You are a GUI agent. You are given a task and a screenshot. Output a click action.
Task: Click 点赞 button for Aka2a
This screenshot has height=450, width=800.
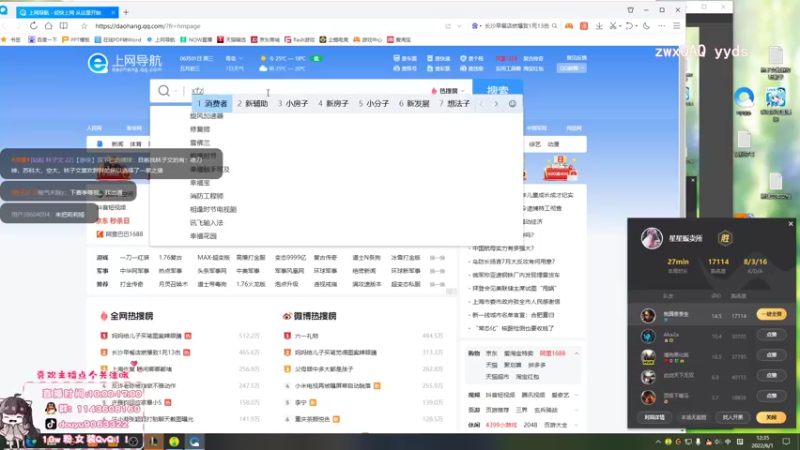click(771, 335)
